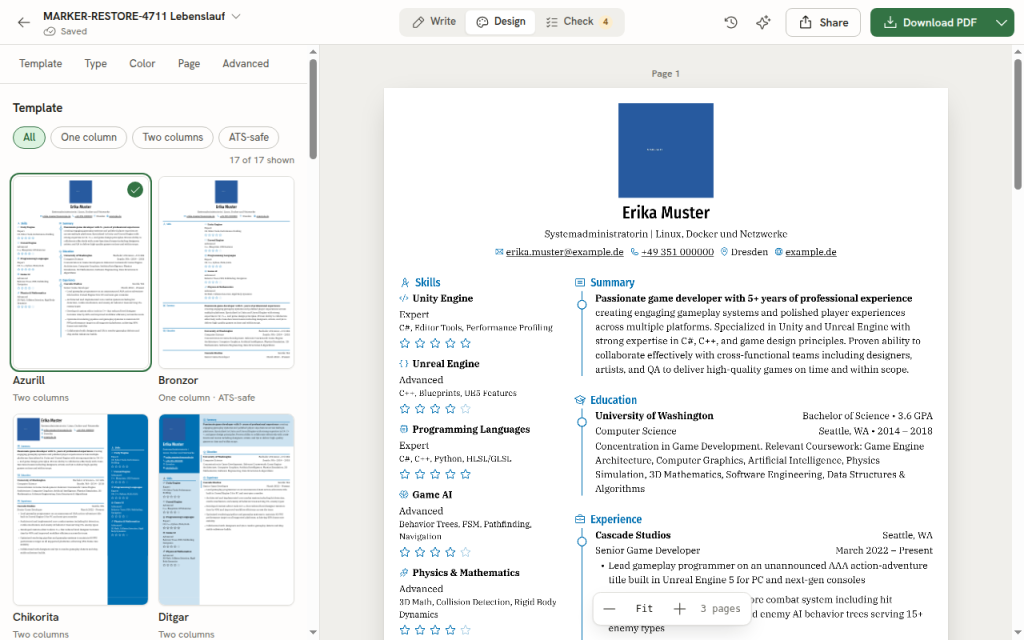Click the green checkmark on Azurill
Viewport: 1024px width, 640px height.
pyautogui.click(x=135, y=190)
